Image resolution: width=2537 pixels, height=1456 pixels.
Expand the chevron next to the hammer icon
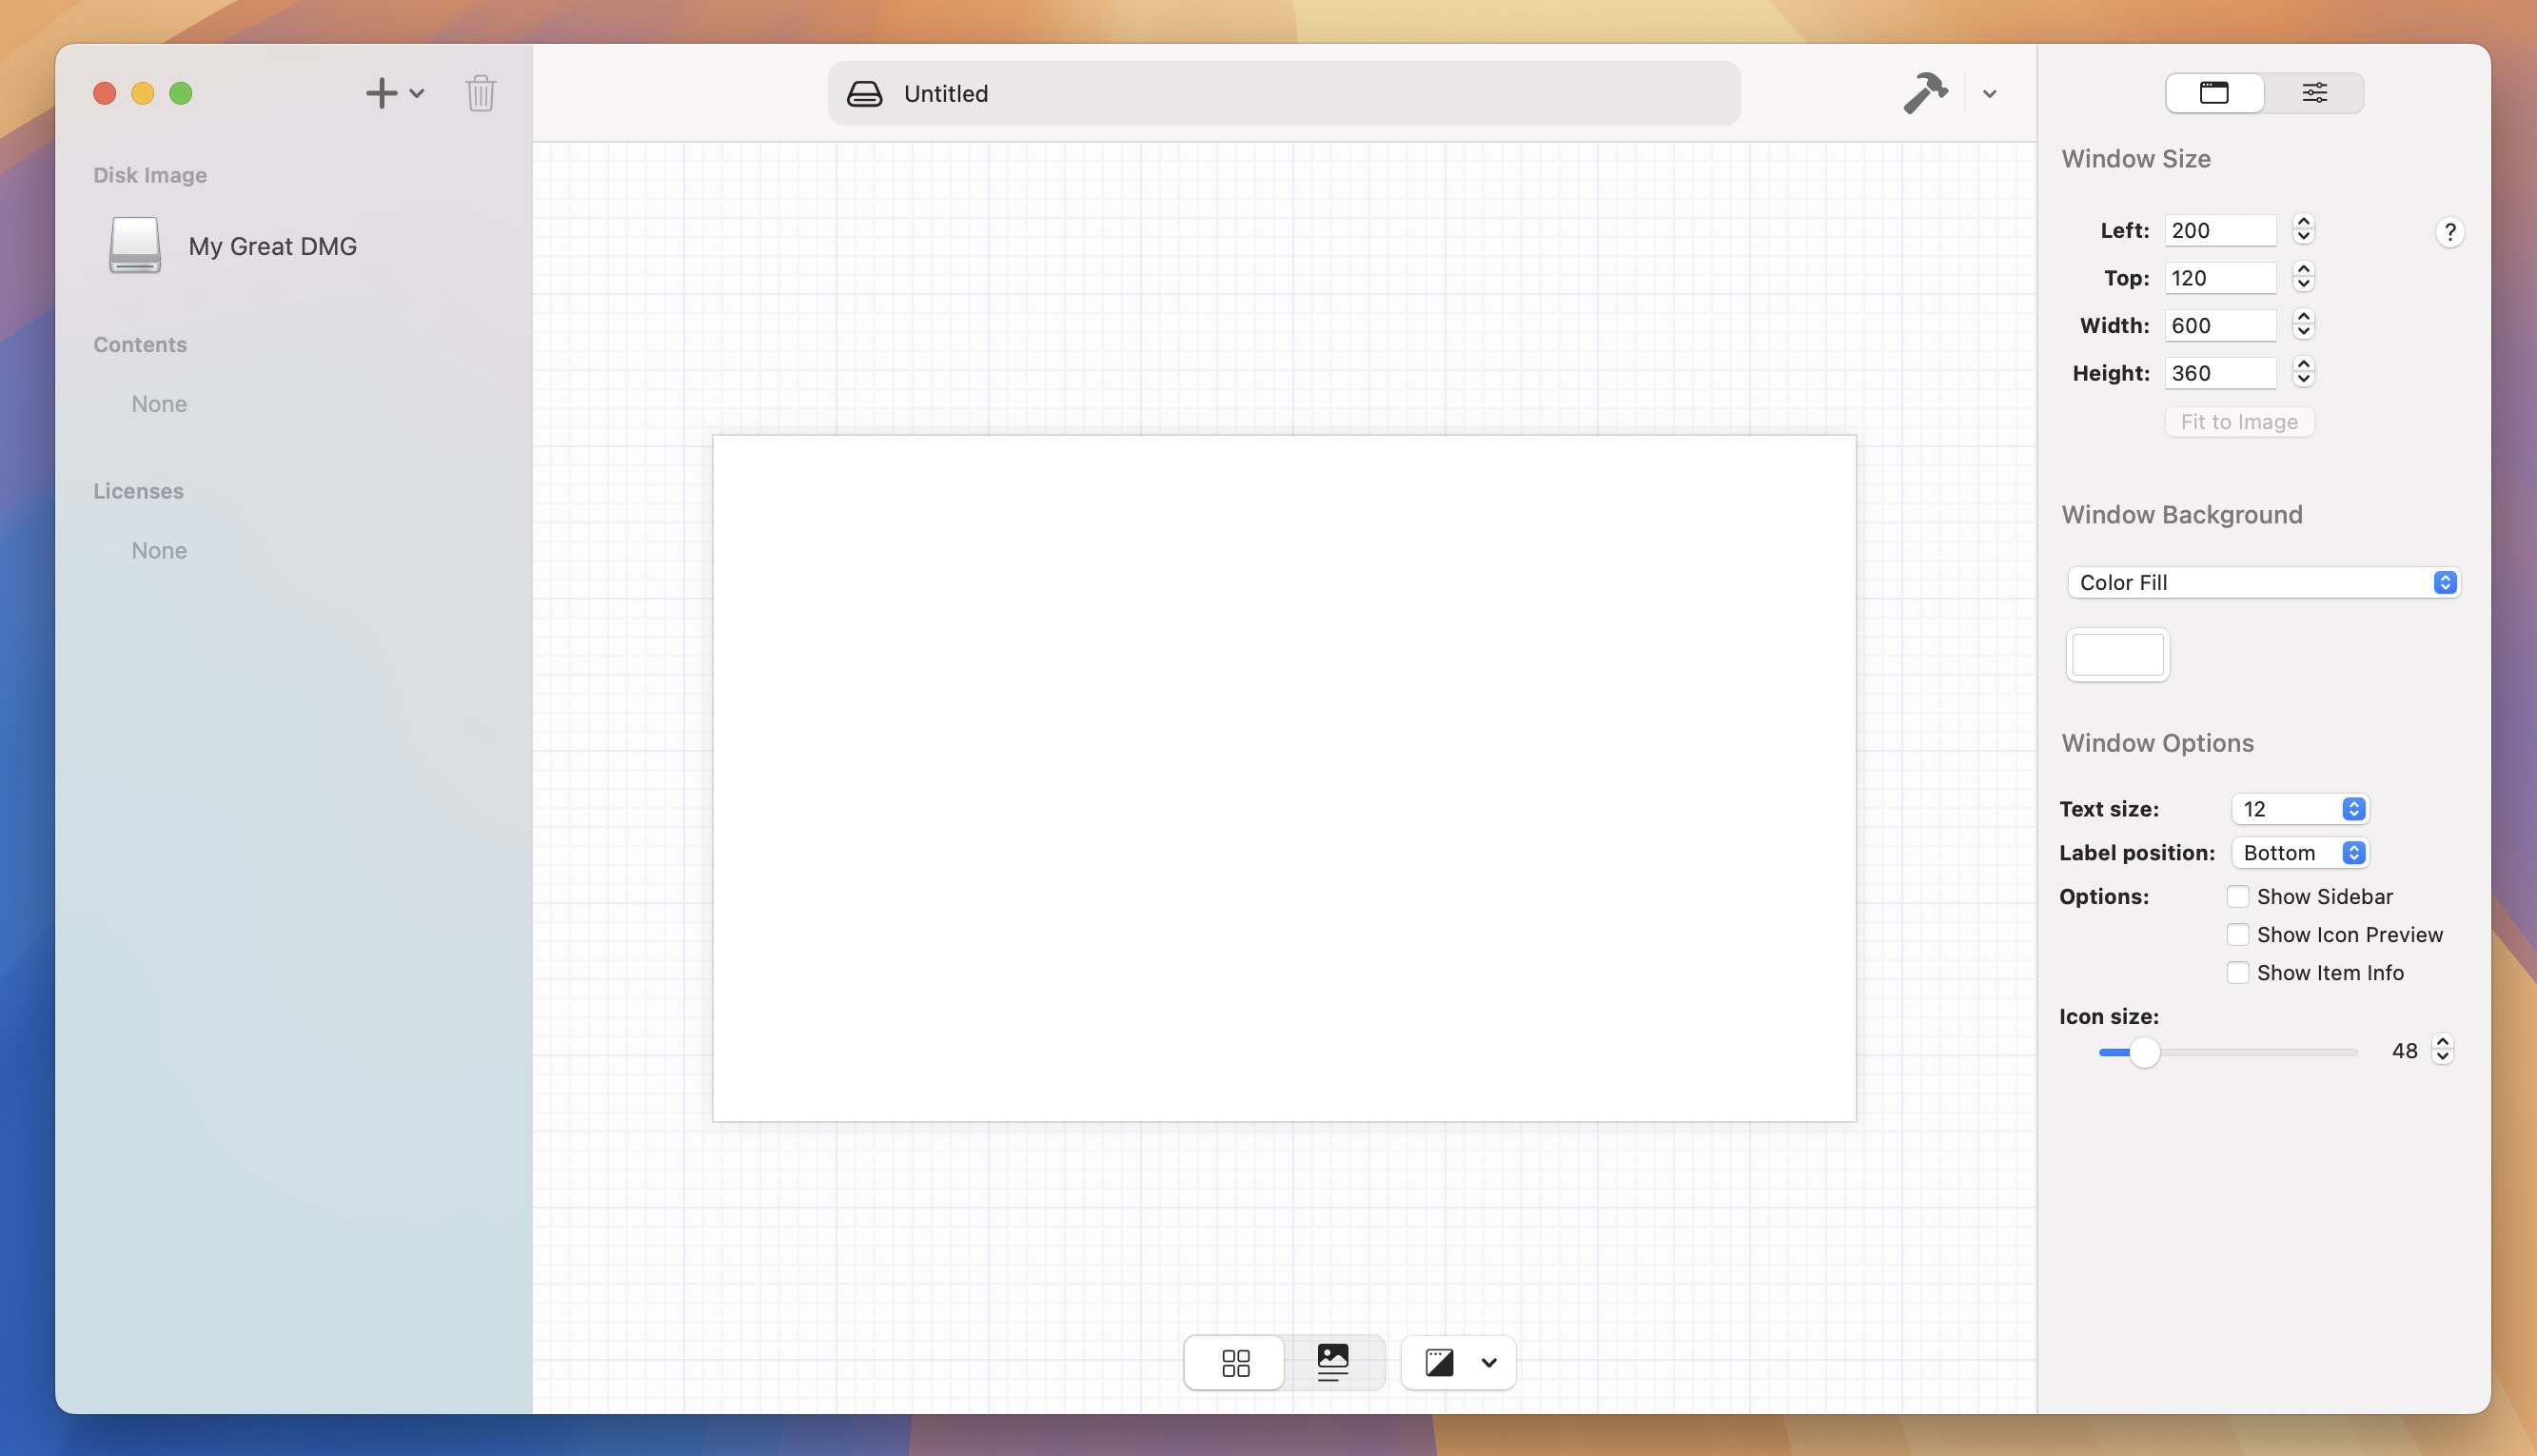point(1989,93)
